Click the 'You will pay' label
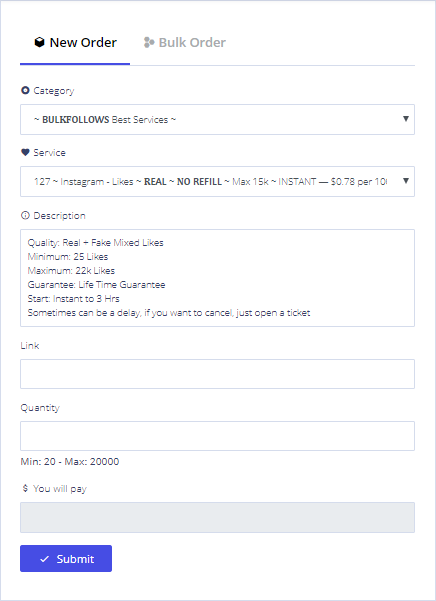The width and height of the screenshot is (436, 601). coord(60,489)
